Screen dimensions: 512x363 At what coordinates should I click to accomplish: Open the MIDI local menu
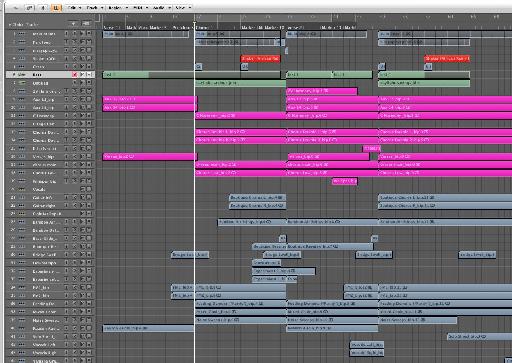140,7
